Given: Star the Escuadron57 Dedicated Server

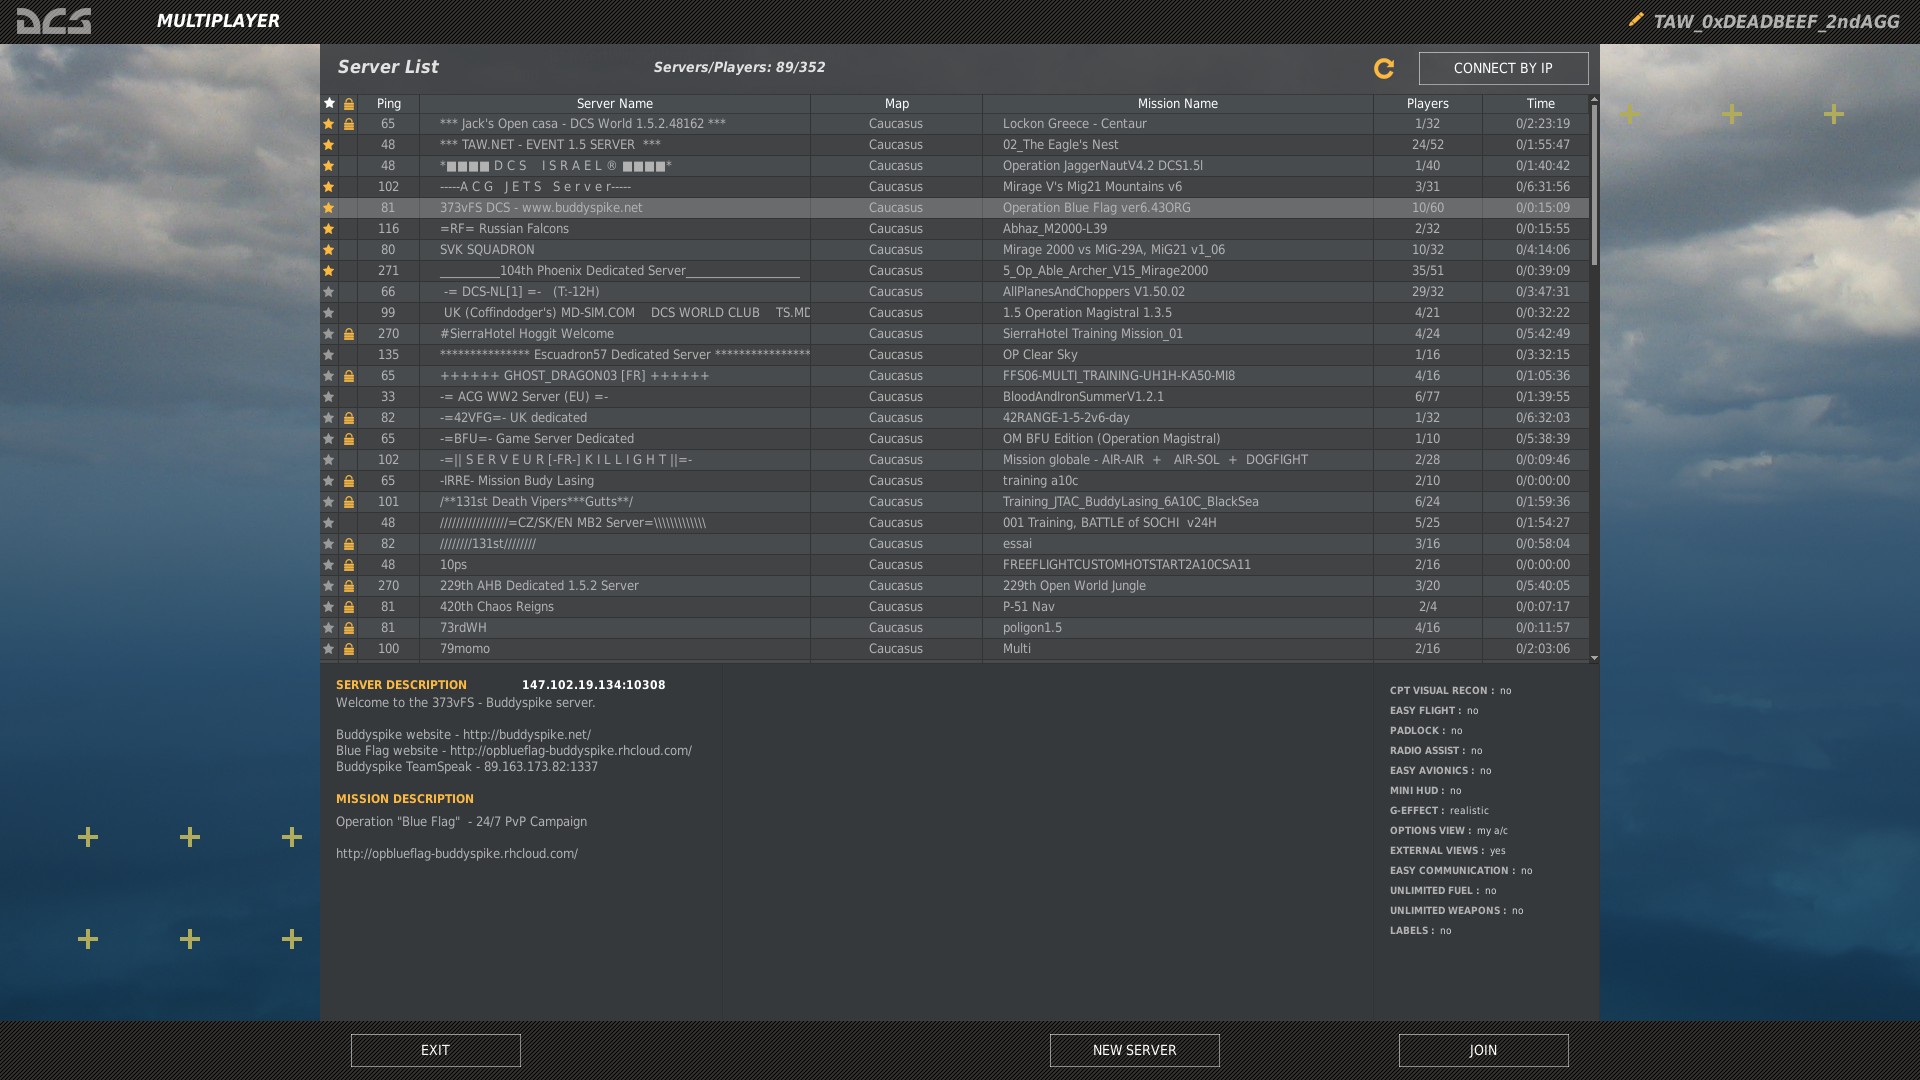Looking at the screenshot, I should point(328,355).
